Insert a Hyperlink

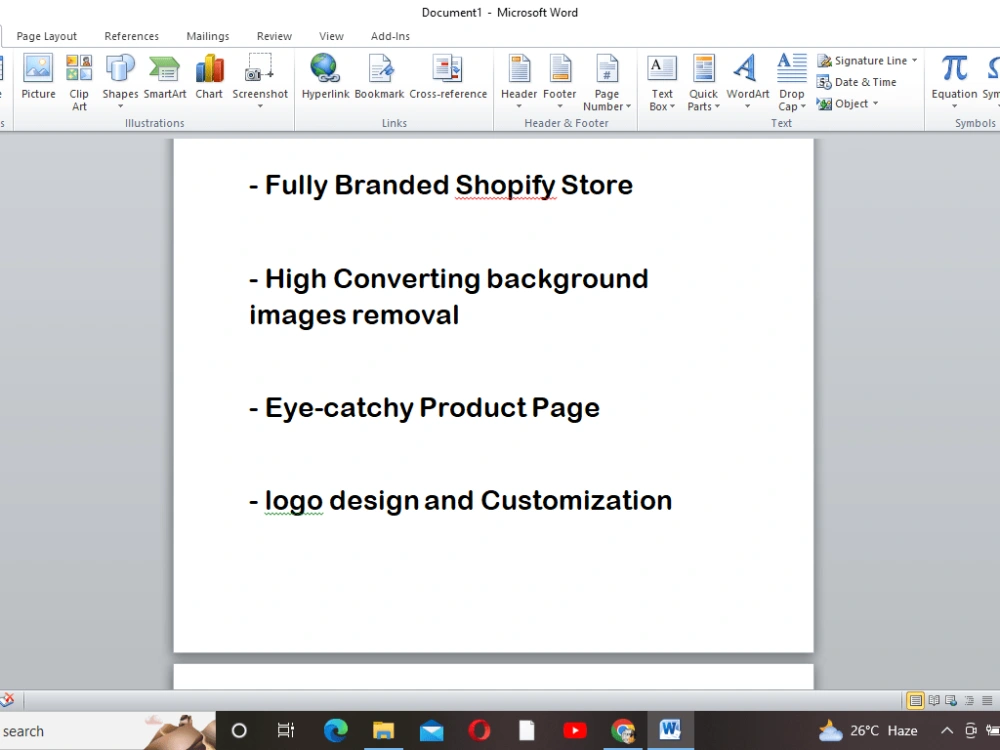click(325, 77)
